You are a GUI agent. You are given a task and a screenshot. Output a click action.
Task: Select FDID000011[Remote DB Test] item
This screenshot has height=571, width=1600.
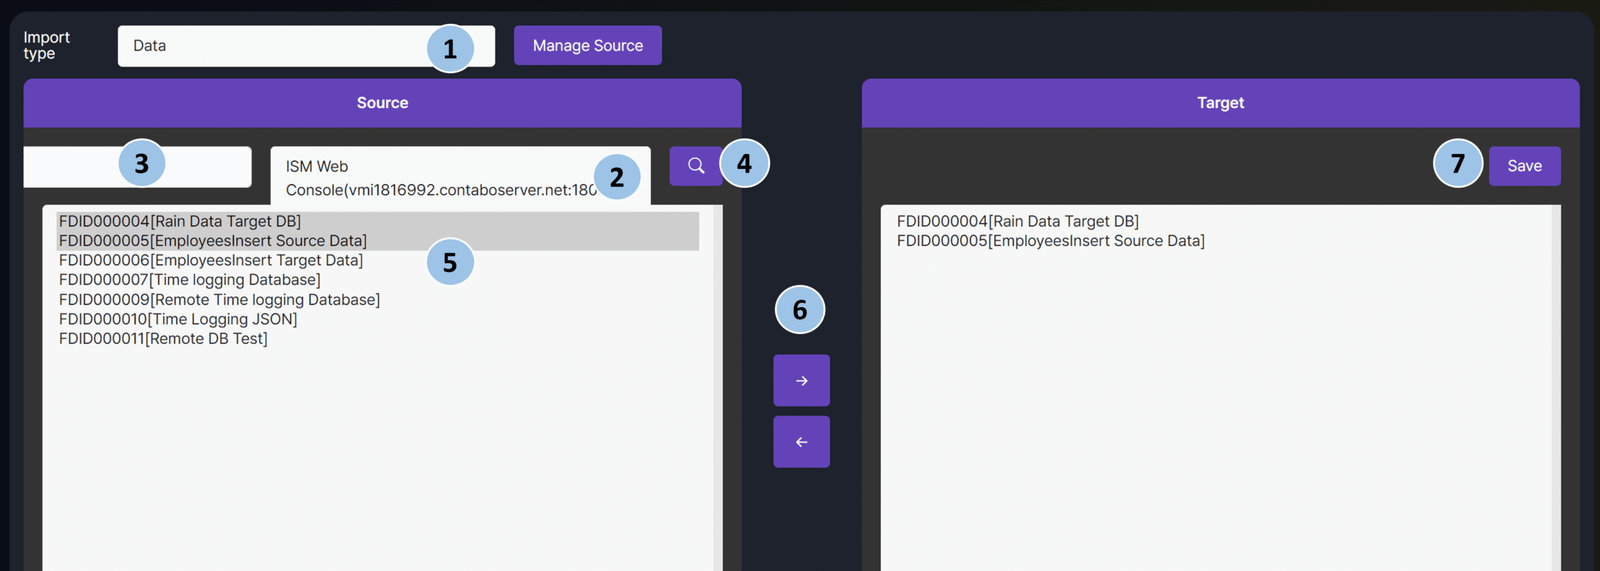pos(163,339)
